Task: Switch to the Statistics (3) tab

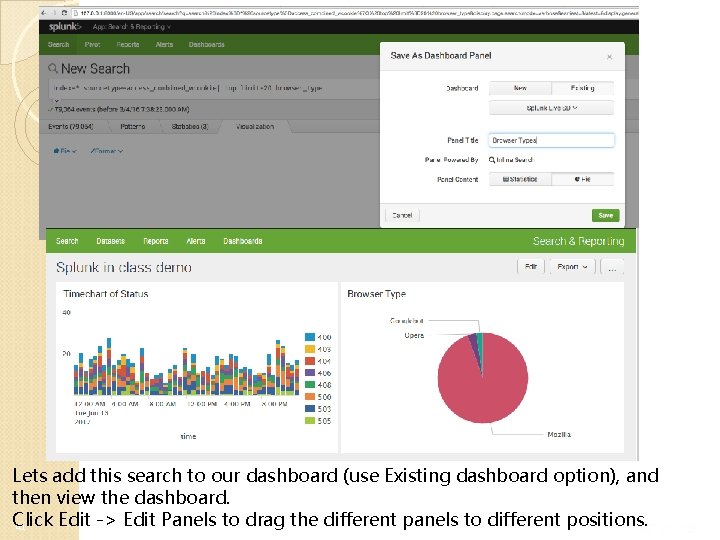Action: point(190,126)
